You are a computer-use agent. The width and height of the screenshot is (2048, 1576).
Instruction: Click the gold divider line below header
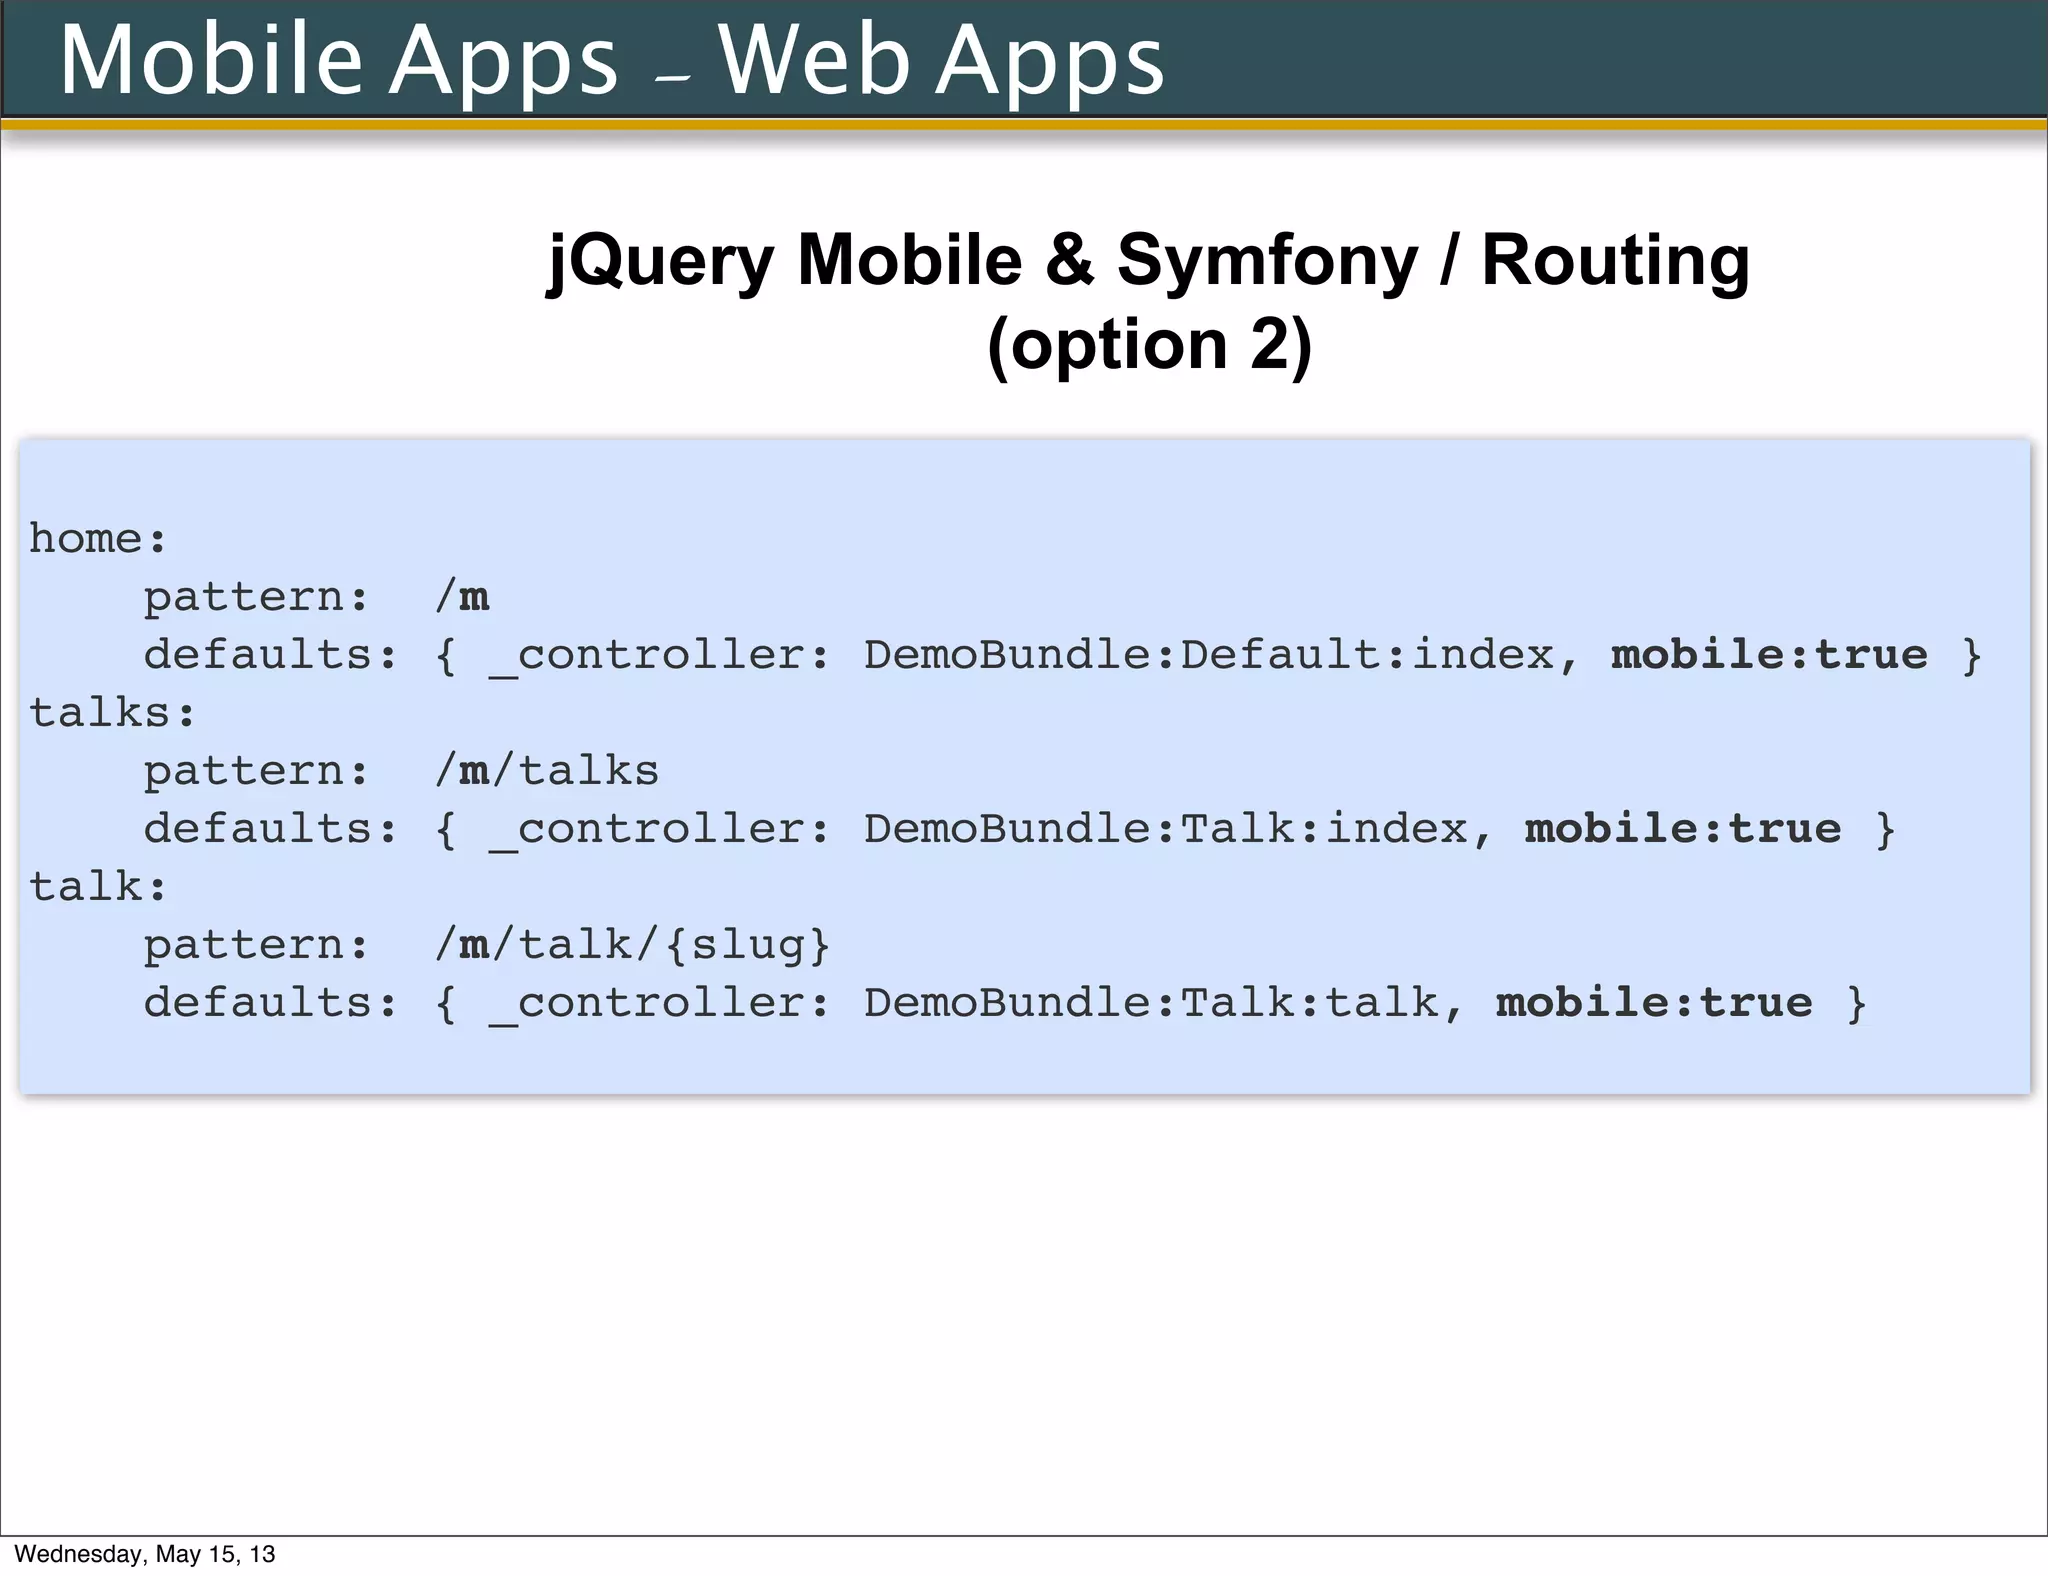(1024, 125)
